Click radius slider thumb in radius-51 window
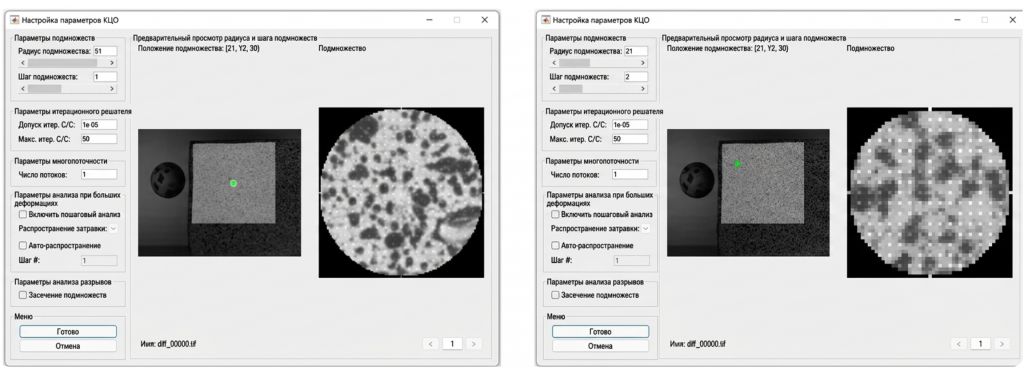The width and height of the screenshot is (1024, 370). point(64,63)
